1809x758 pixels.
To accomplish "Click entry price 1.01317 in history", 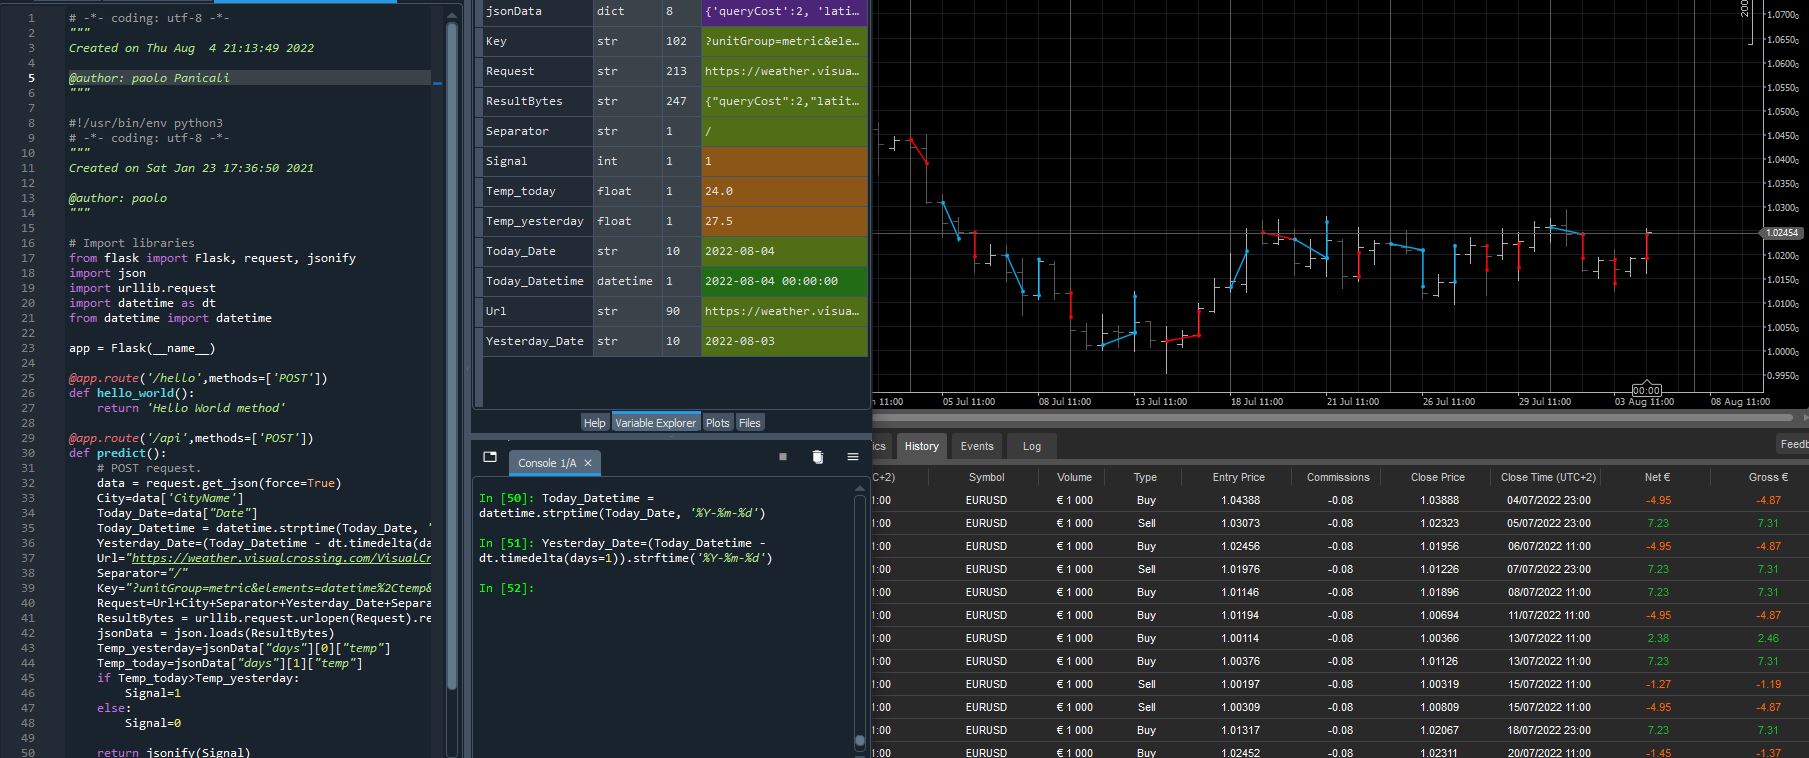I will (1240, 730).
